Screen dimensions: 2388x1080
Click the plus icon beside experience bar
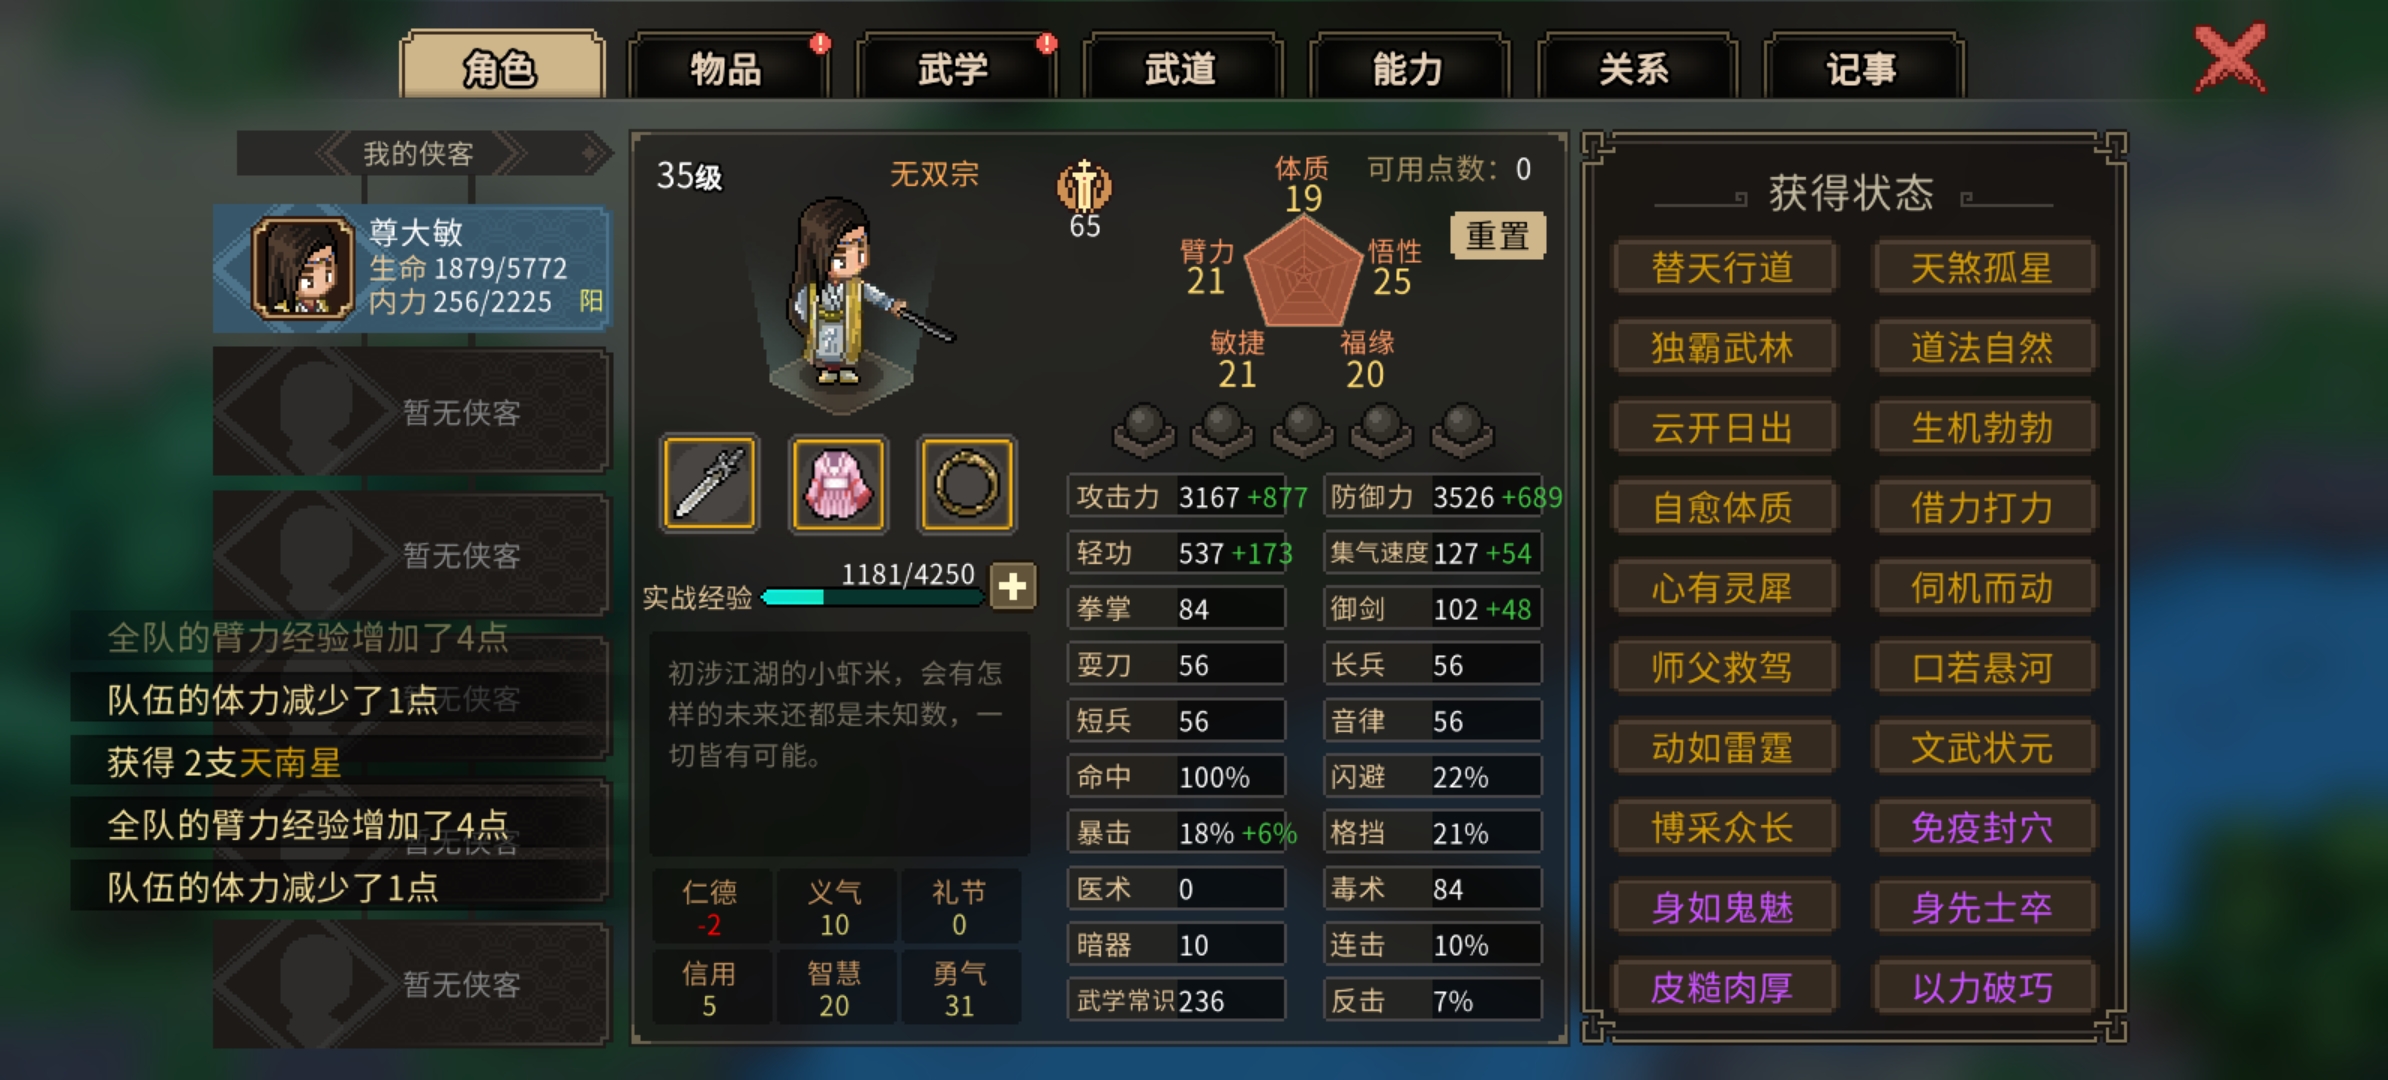click(x=1013, y=586)
